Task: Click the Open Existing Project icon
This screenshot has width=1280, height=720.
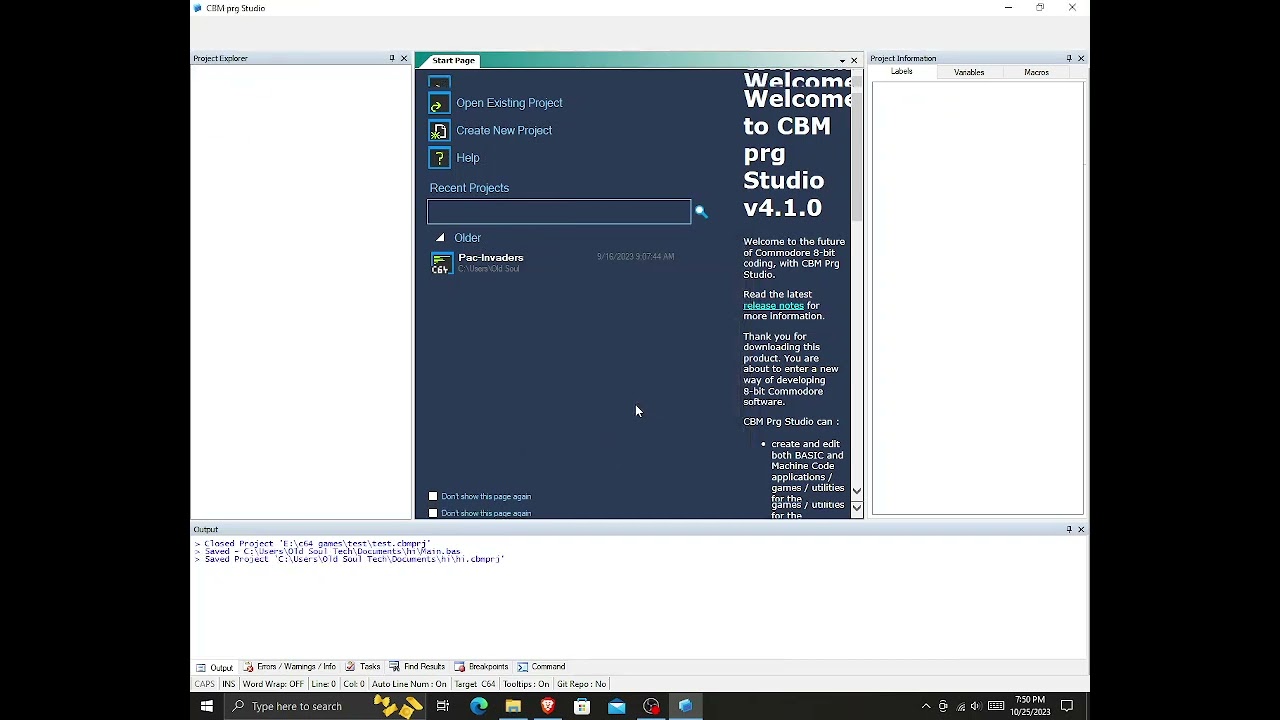Action: pos(439,103)
